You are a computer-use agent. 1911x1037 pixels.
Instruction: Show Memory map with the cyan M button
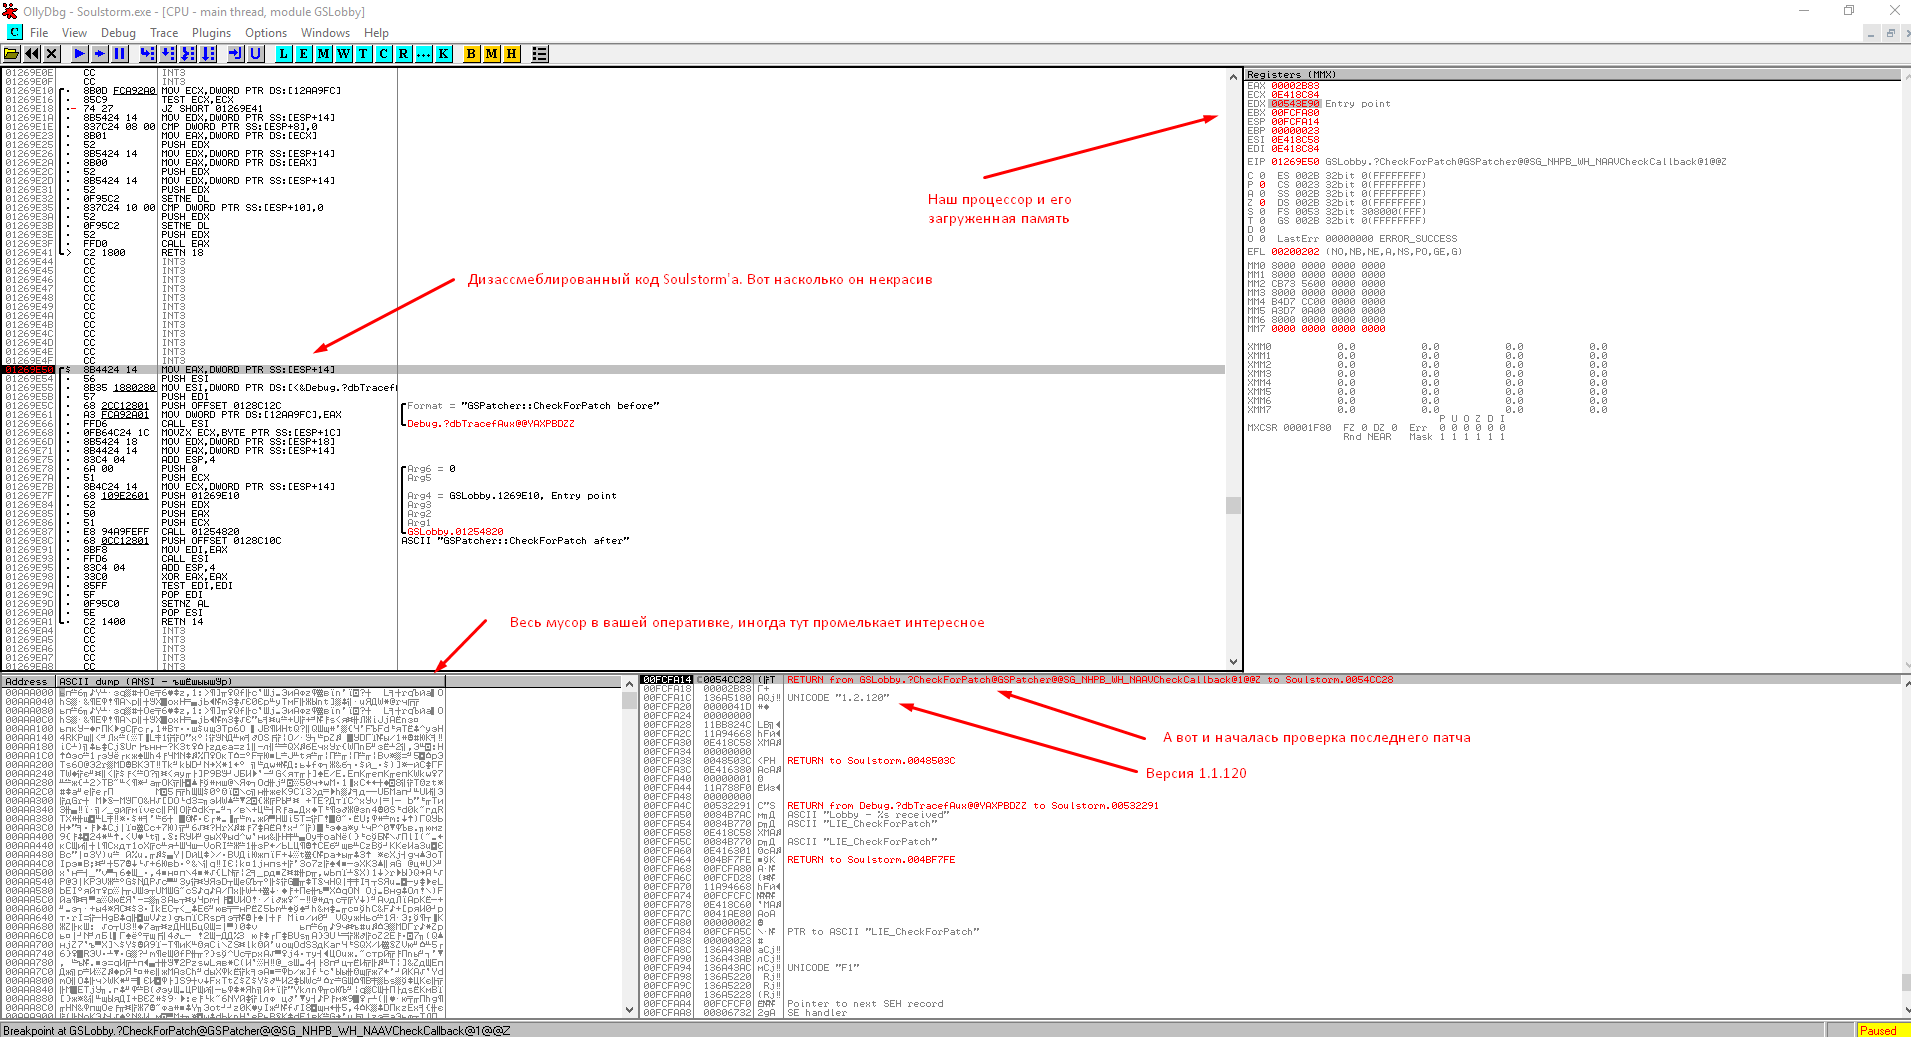pyautogui.click(x=324, y=54)
